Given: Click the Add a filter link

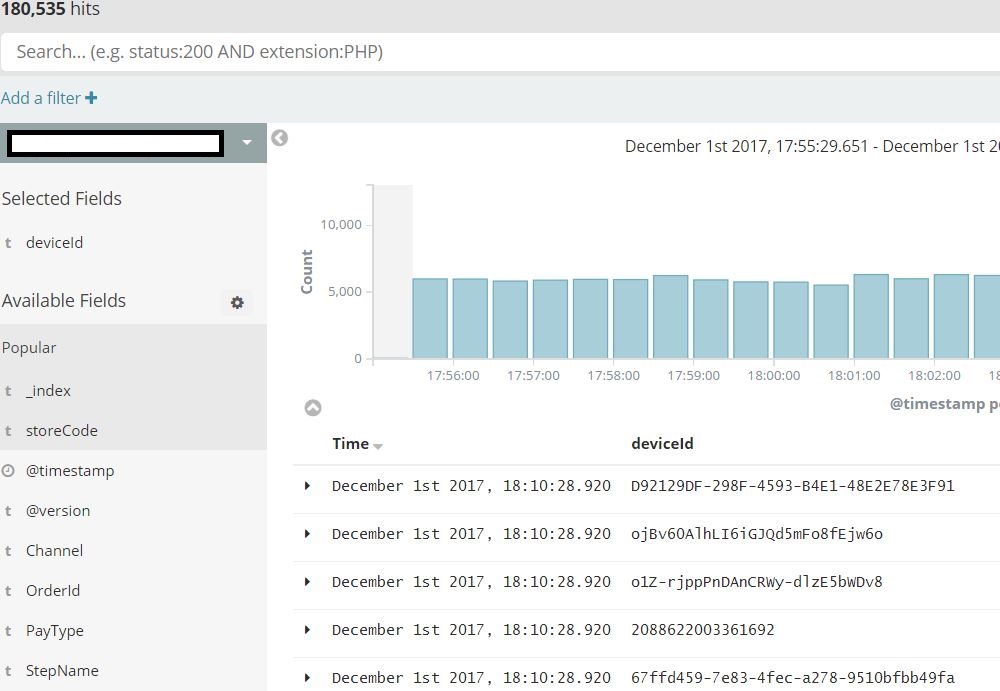Looking at the screenshot, I should [49, 98].
